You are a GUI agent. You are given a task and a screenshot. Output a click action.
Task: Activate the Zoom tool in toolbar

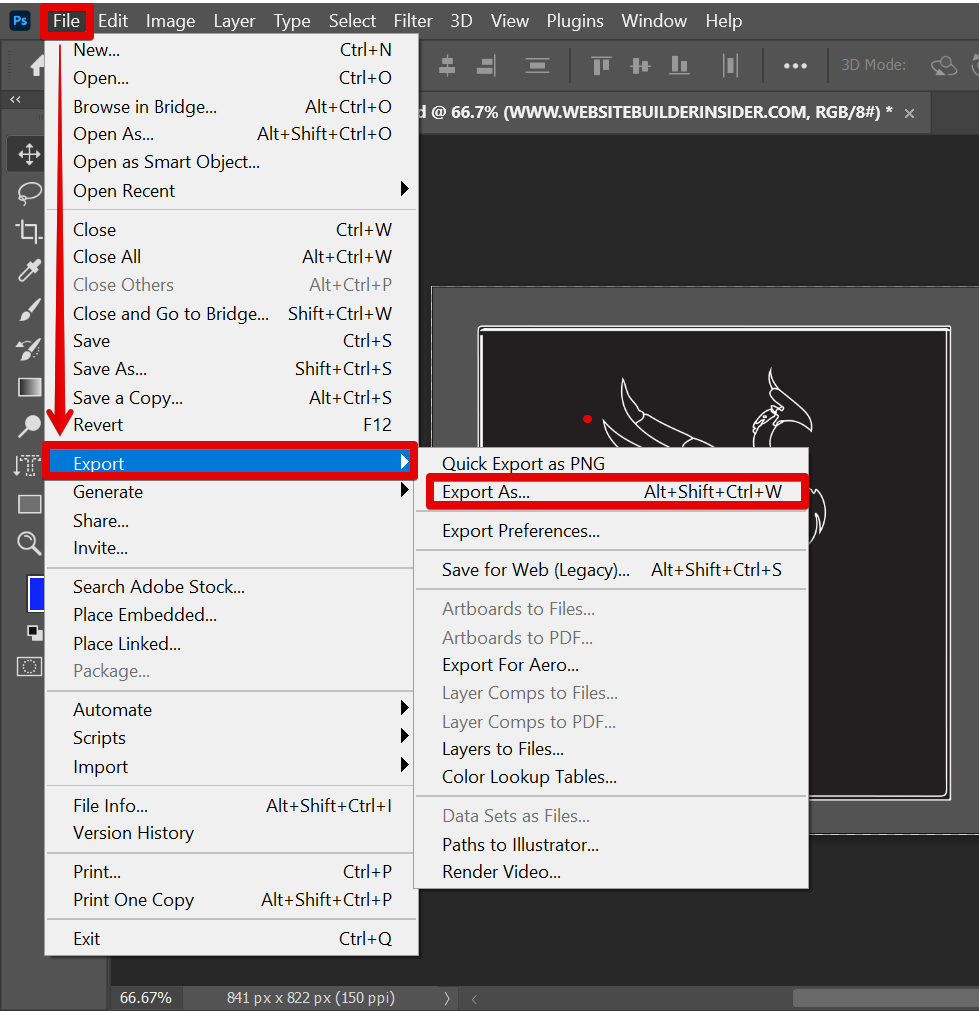pyautogui.click(x=29, y=543)
